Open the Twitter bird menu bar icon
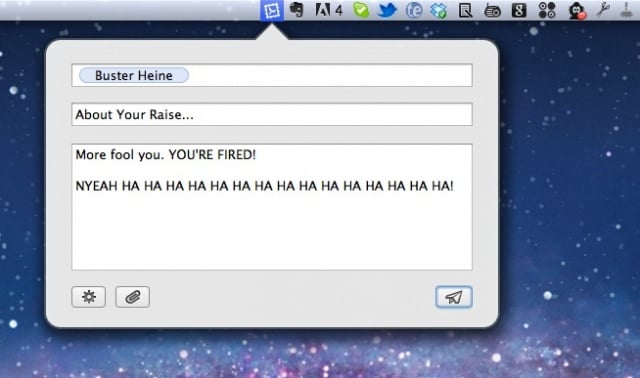Image resolution: width=640 pixels, height=378 pixels. pyautogui.click(x=387, y=10)
